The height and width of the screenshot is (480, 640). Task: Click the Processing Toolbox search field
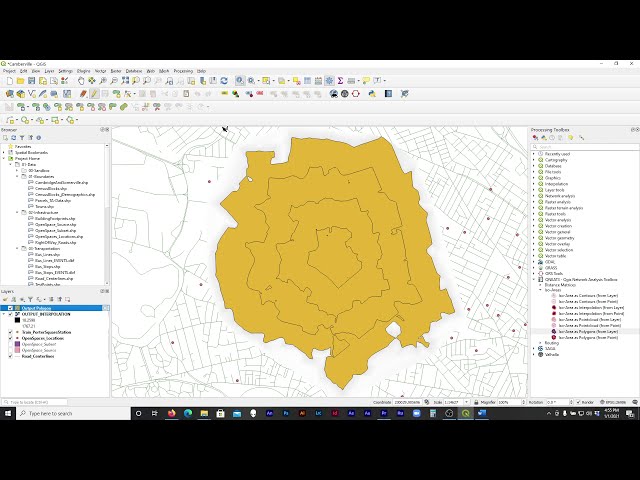584,147
